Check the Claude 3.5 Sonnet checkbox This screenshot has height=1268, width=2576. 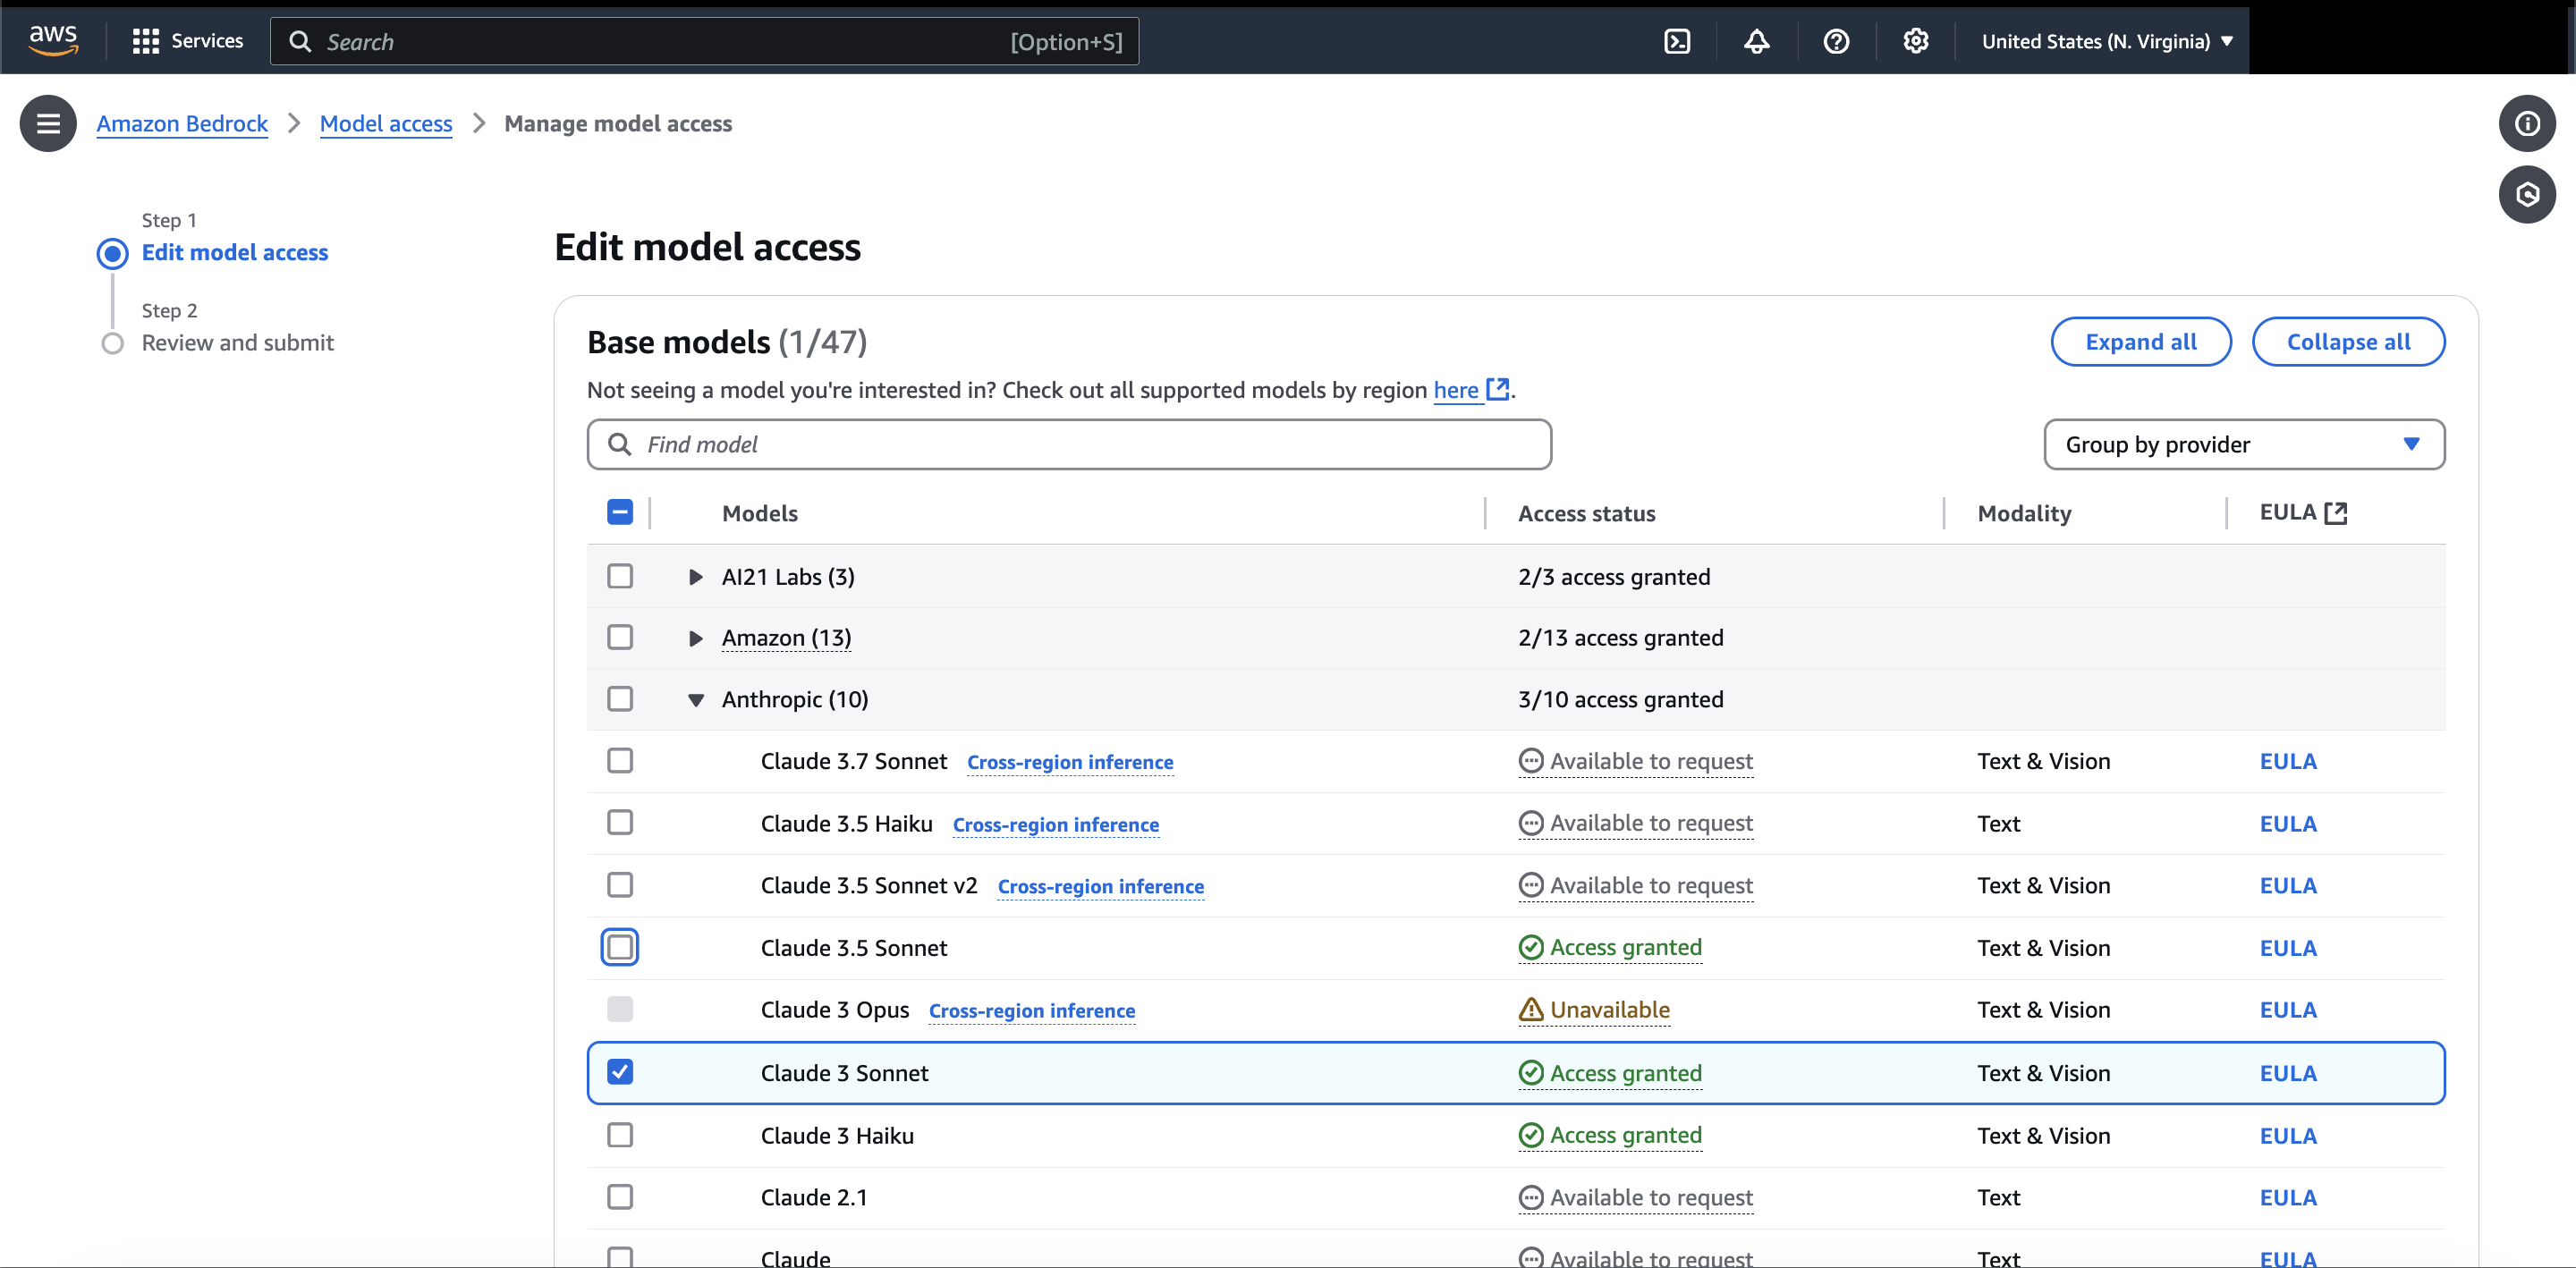620,946
